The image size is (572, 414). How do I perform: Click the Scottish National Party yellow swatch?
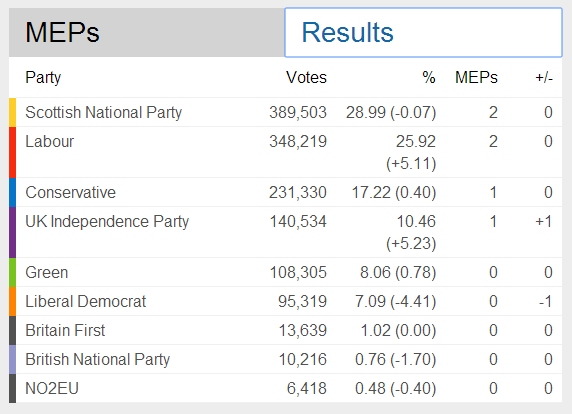click(12, 112)
